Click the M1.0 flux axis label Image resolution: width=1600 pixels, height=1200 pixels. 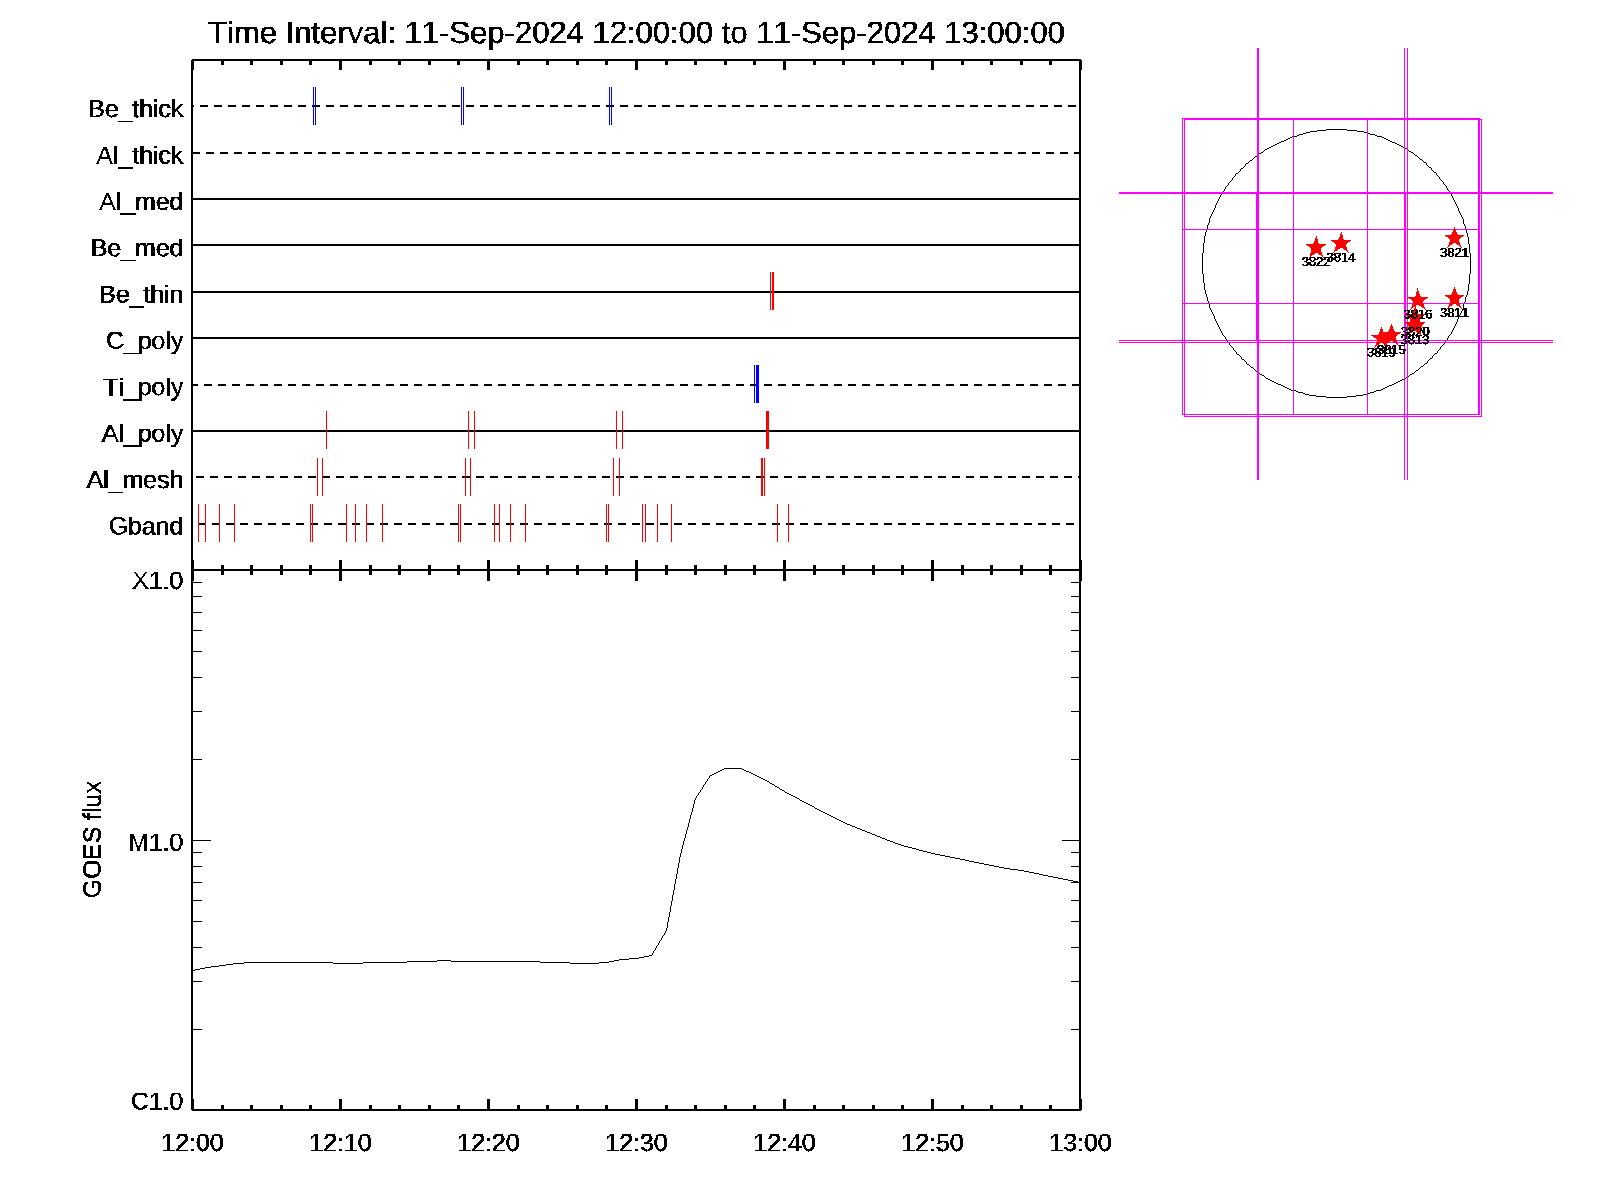pos(156,843)
